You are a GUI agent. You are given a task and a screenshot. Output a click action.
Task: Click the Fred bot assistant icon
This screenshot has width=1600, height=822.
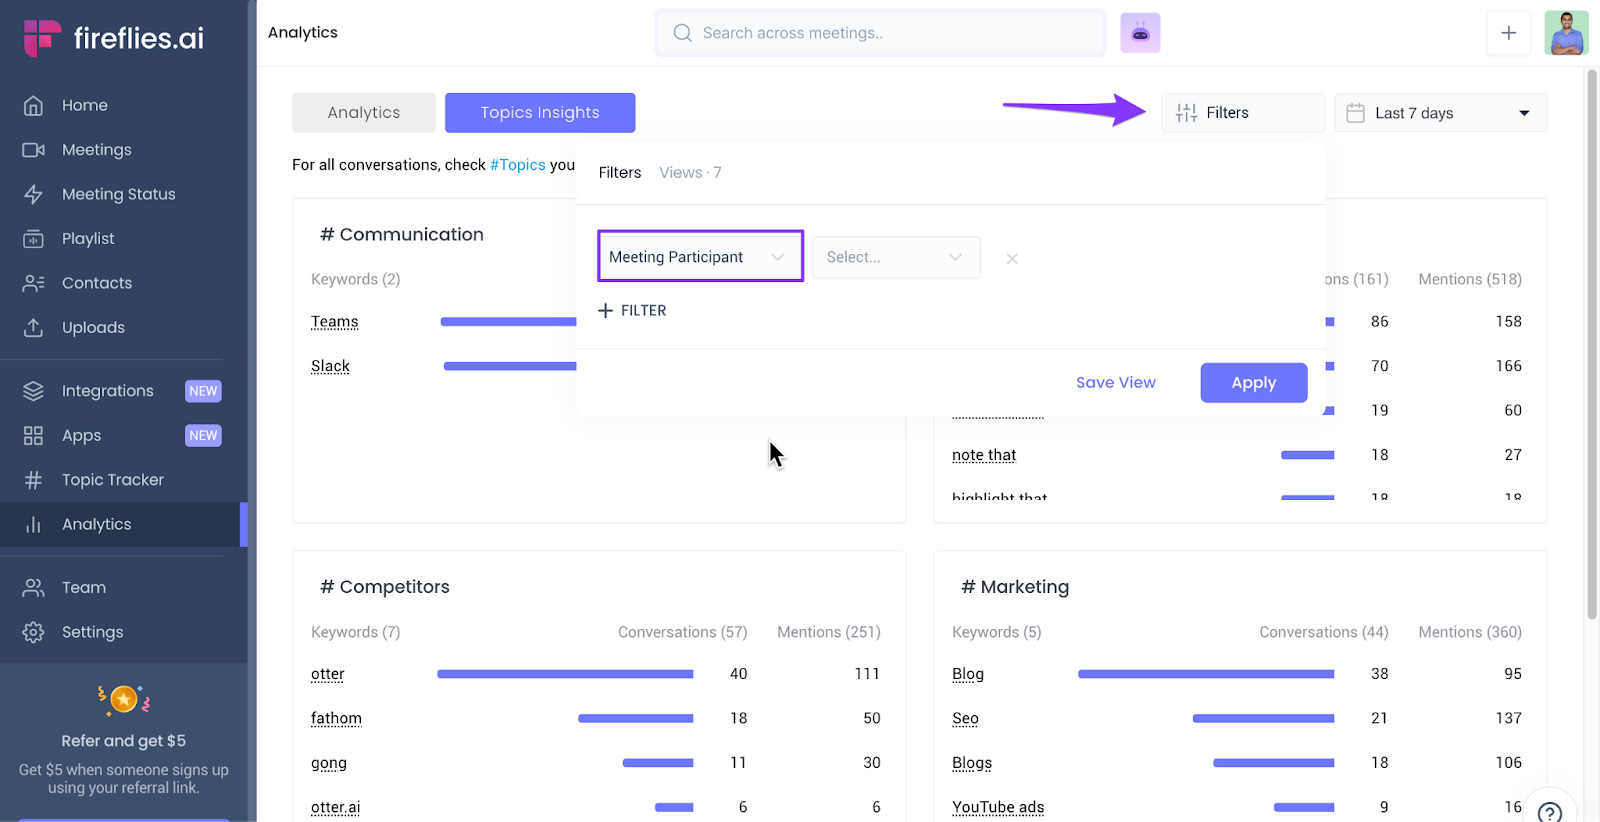[1140, 33]
